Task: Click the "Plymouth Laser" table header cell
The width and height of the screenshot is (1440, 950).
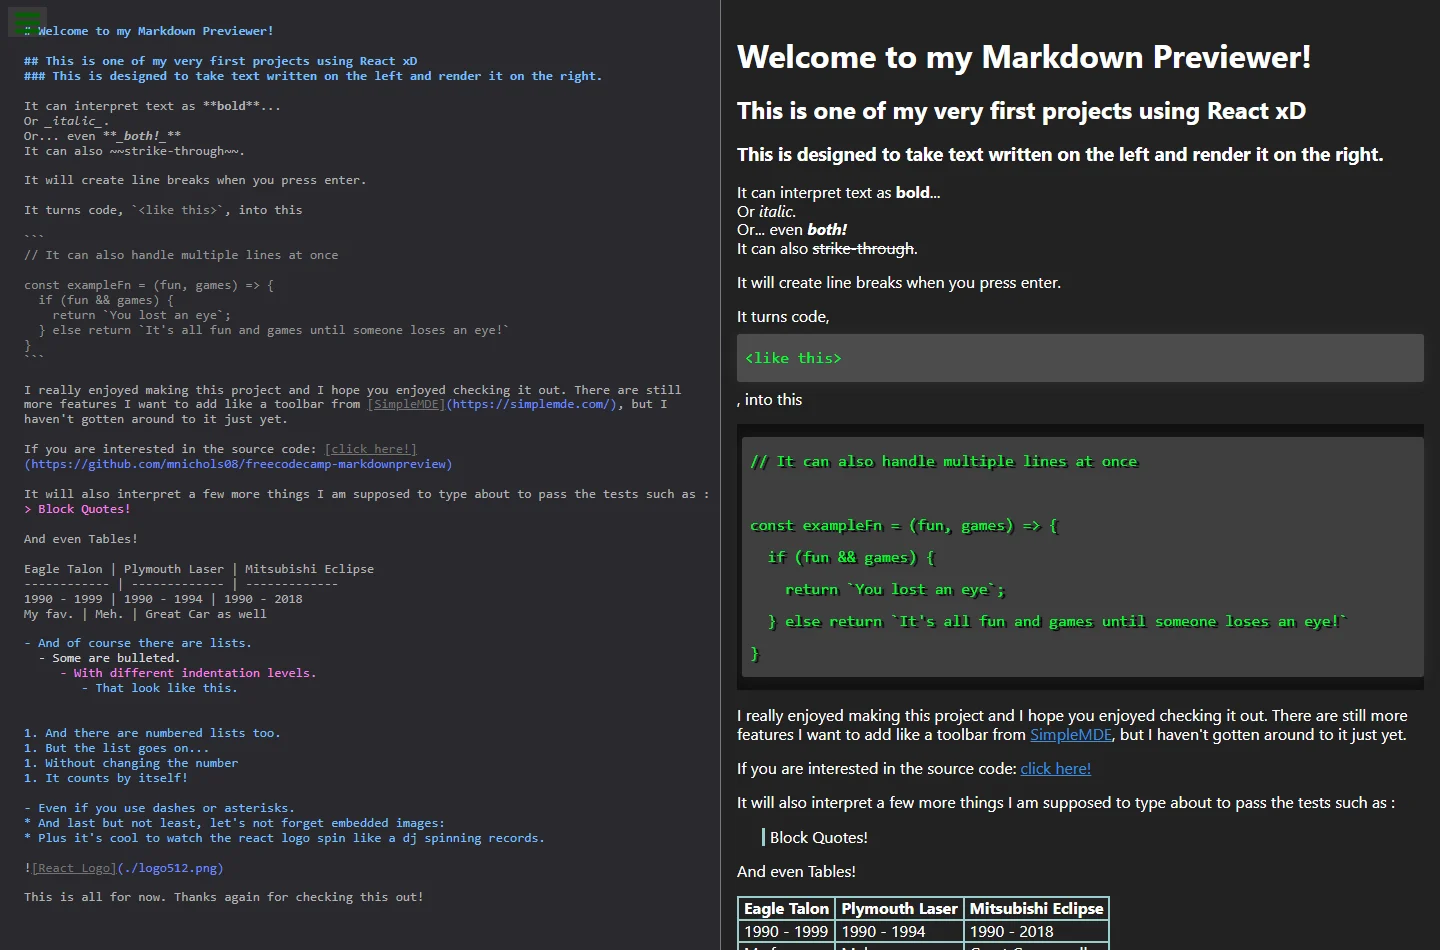Action: (899, 909)
